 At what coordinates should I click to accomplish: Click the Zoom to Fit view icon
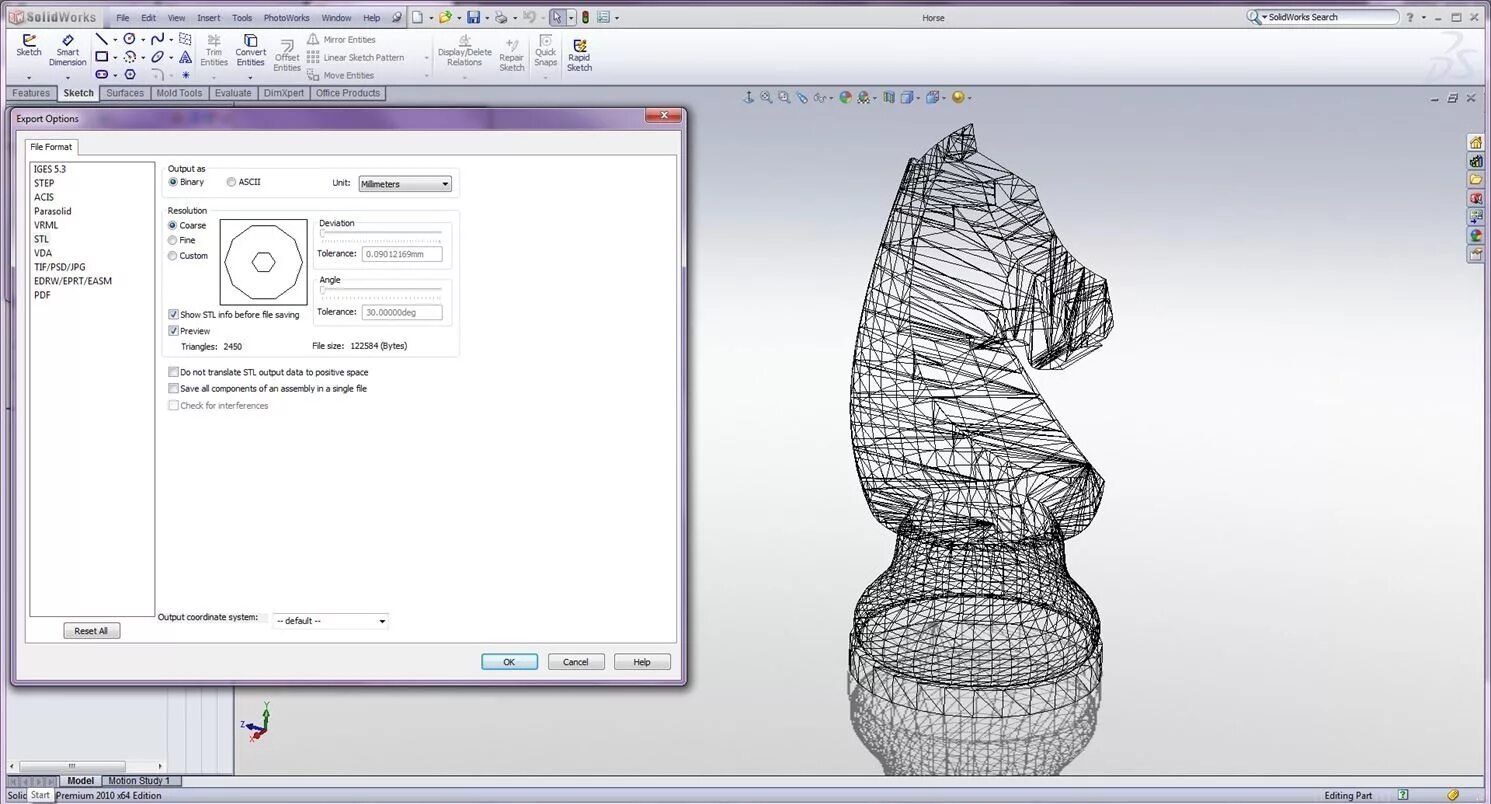click(766, 97)
